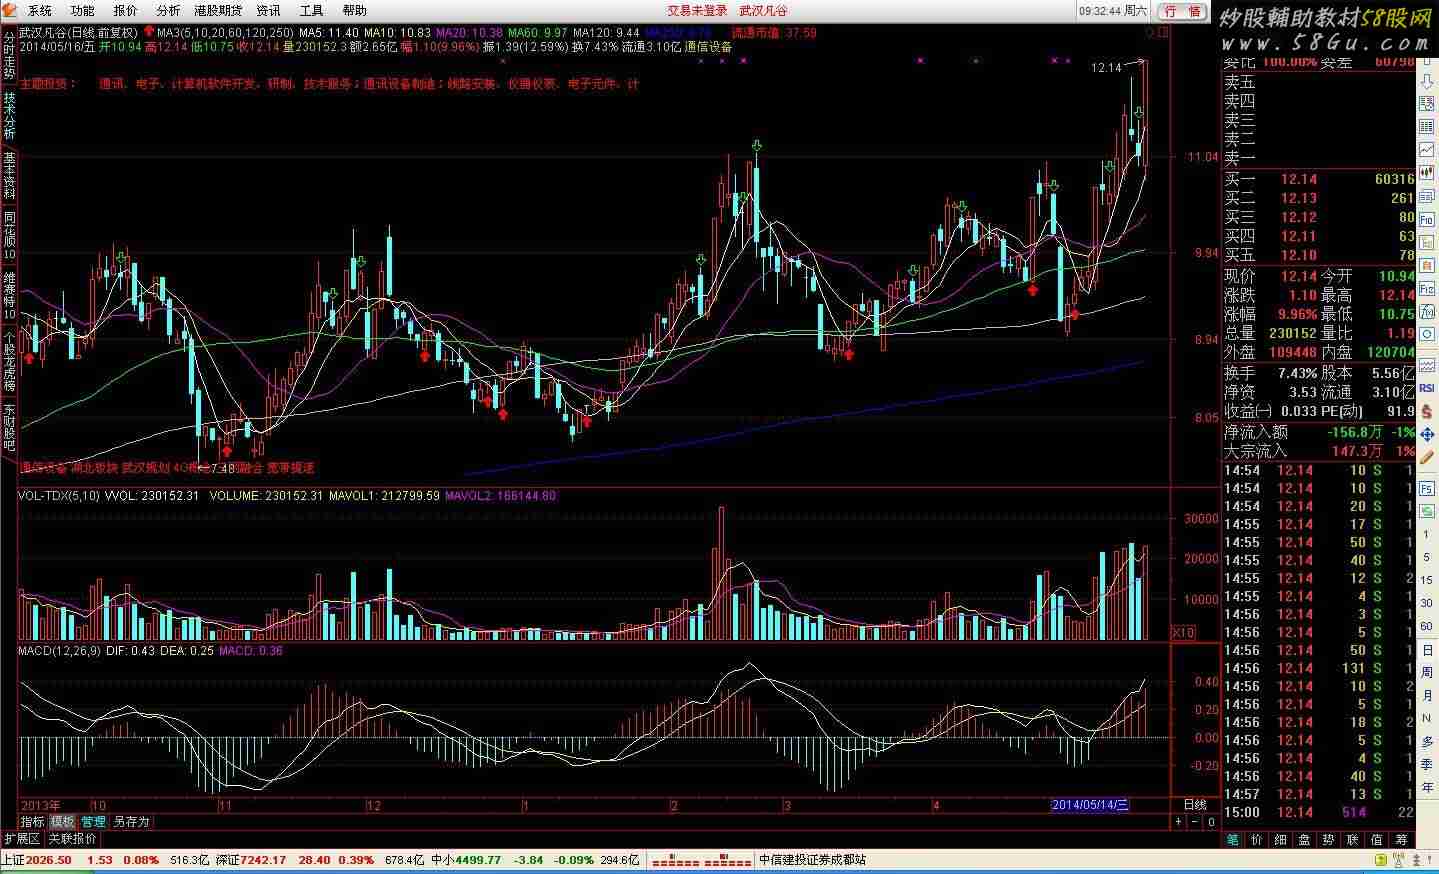Screen dimensions: 1439x874
Task: Select the 1-minute period button
Action: (1426, 534)
